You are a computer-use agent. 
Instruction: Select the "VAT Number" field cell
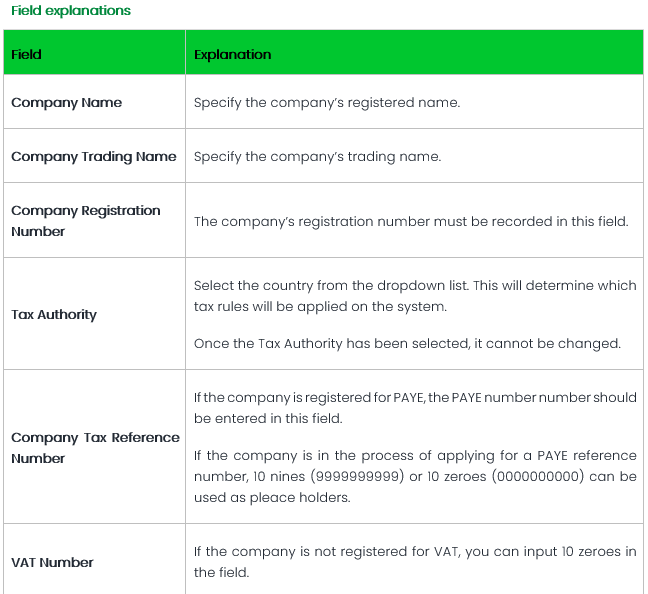coord(52,562)
